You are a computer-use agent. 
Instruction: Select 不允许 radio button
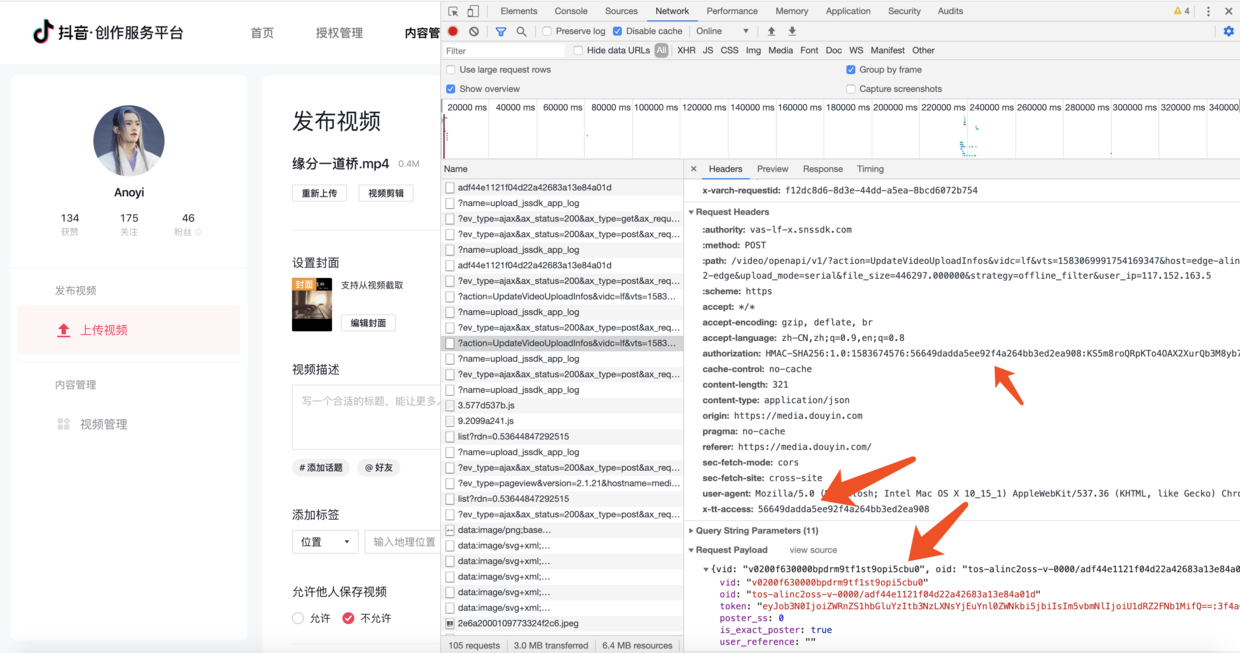click(x=348, y=618)
